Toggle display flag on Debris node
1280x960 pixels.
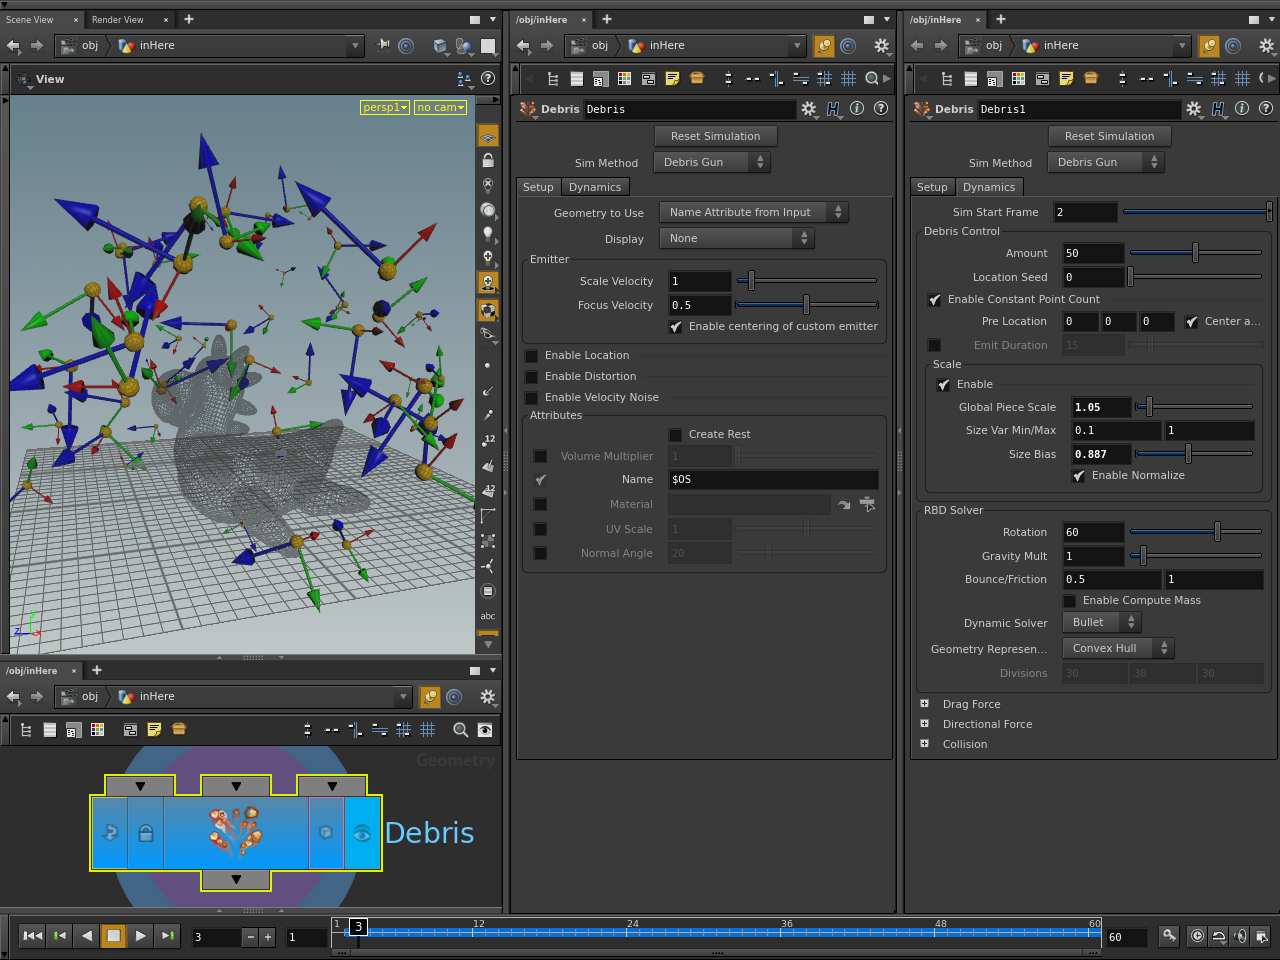(x=362, y=833)
